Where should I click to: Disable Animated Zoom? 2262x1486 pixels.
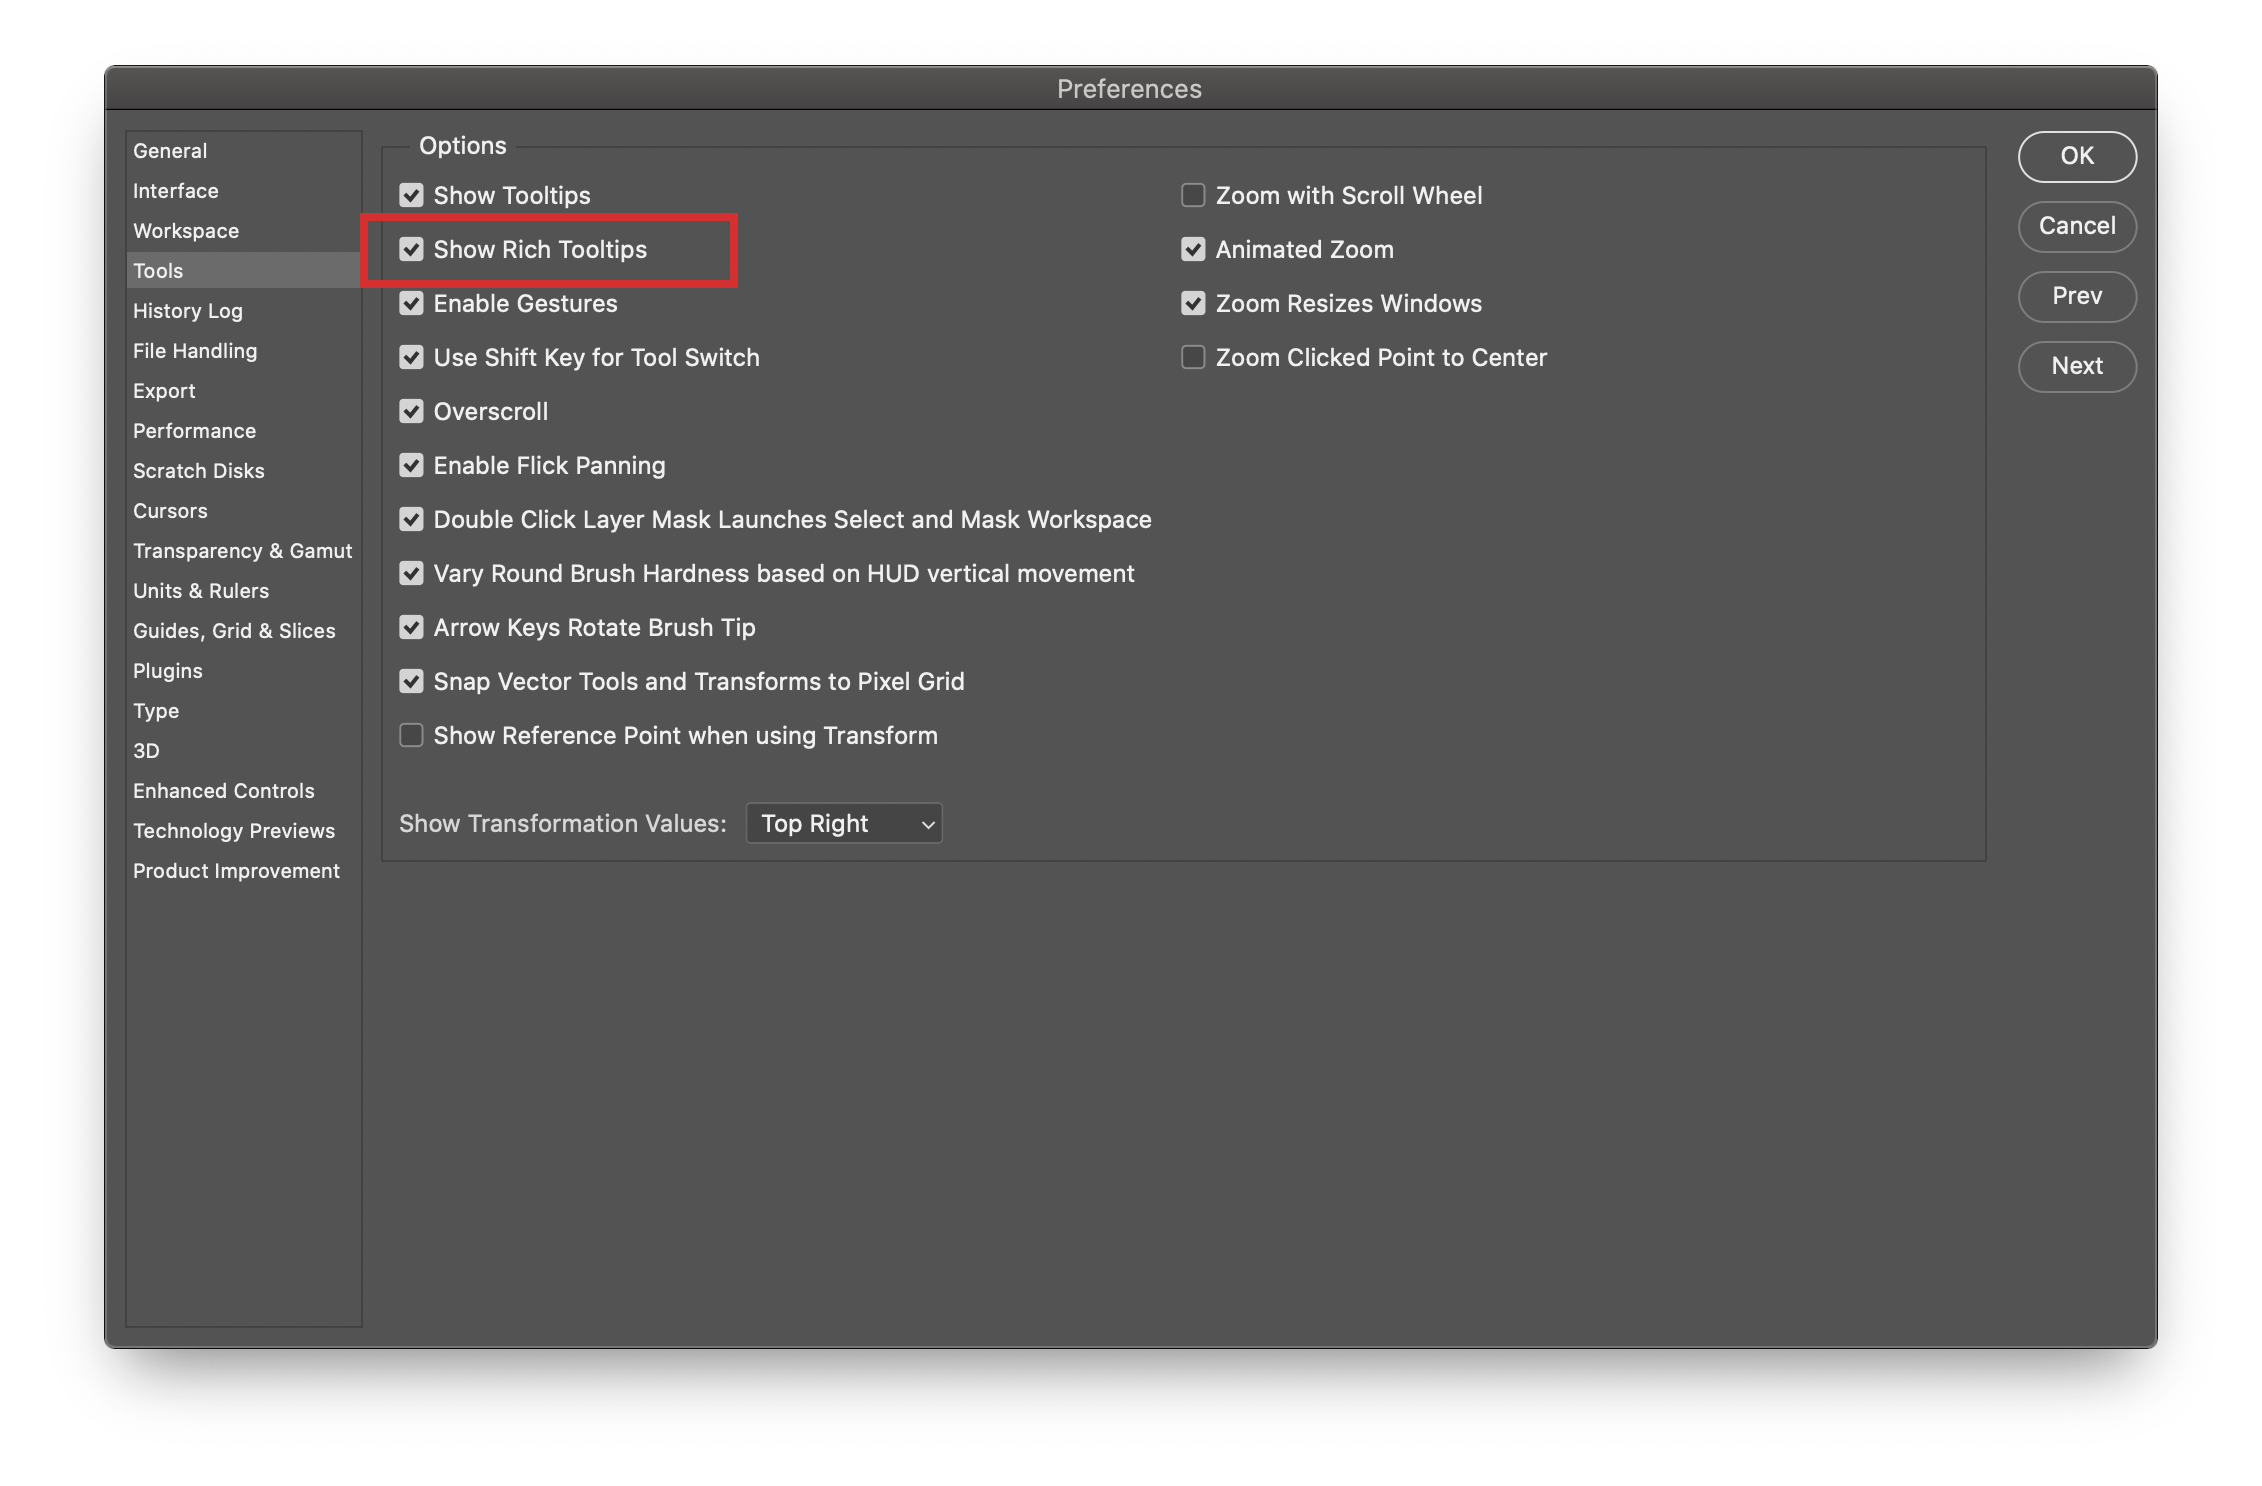click(1192, 249)
